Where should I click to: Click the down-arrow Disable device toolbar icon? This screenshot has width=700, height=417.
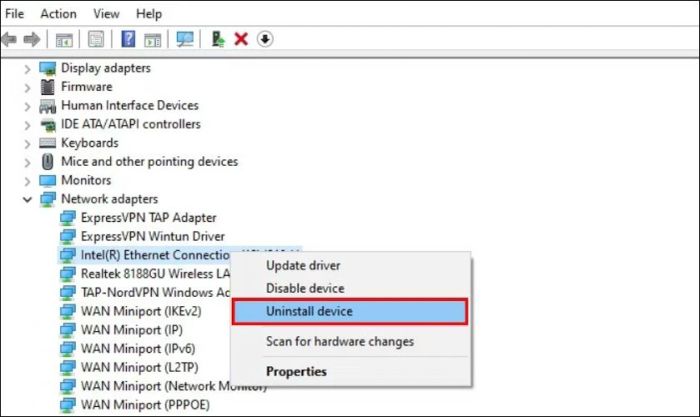(265, 39)
